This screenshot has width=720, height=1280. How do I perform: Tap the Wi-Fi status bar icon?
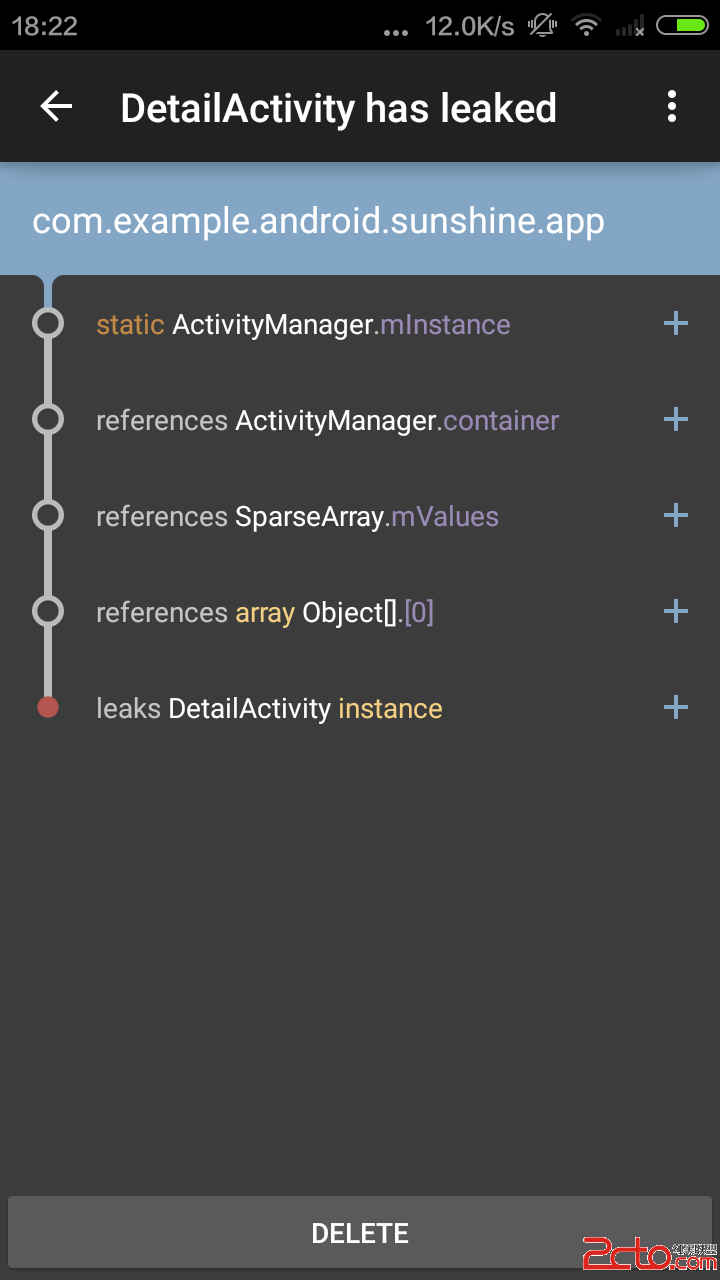tap(586, 26)
